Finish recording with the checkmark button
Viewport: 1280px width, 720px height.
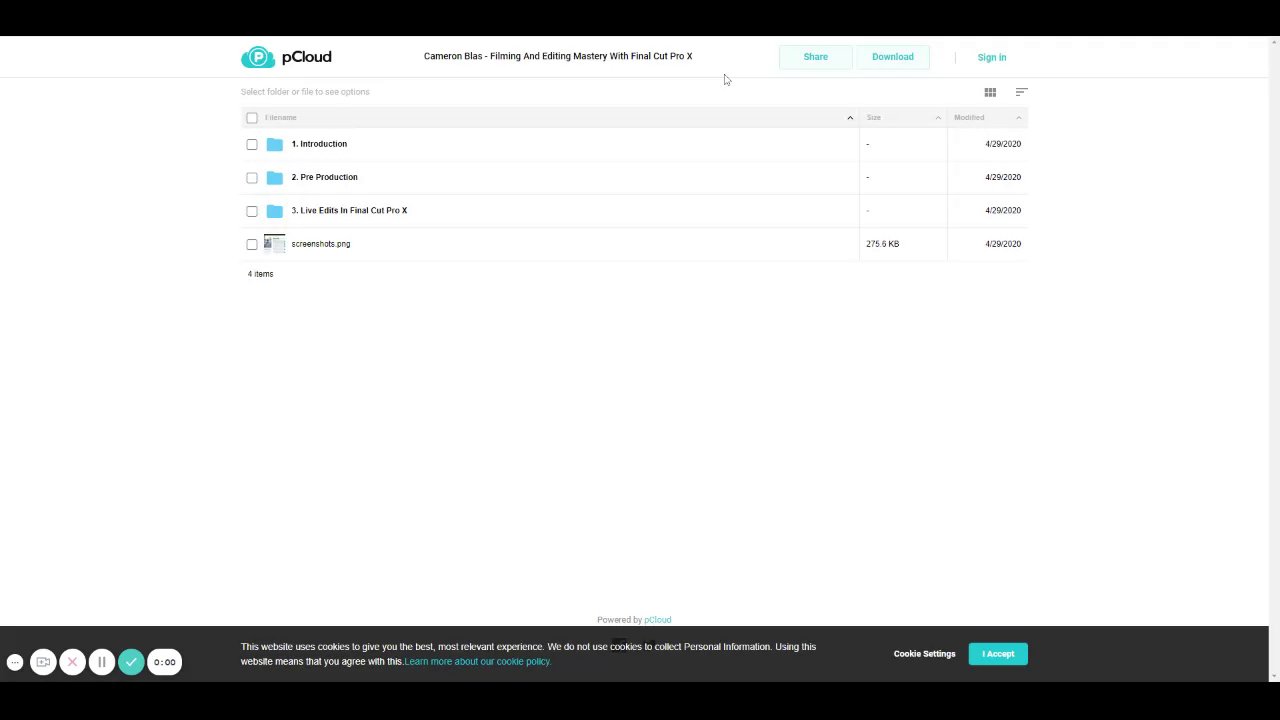pos(131,662)
